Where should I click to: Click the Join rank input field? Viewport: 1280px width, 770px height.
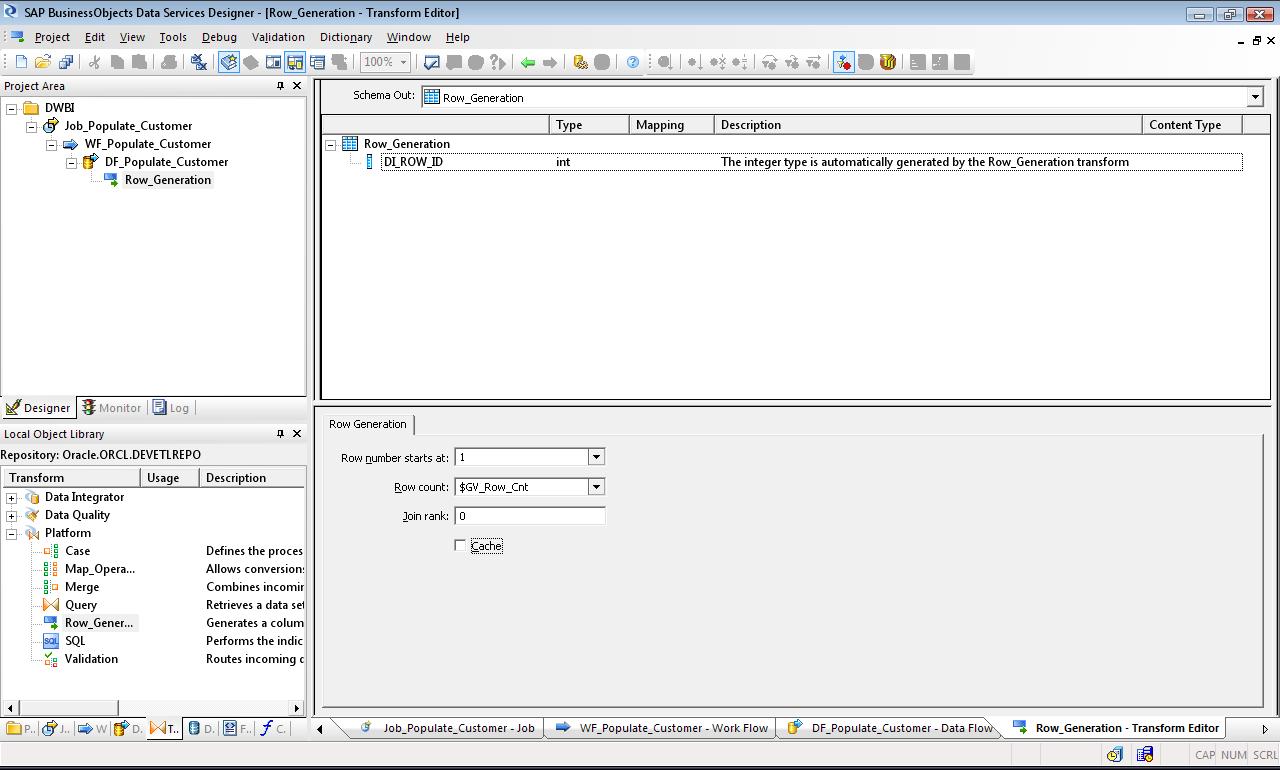(x=530, y=516)
